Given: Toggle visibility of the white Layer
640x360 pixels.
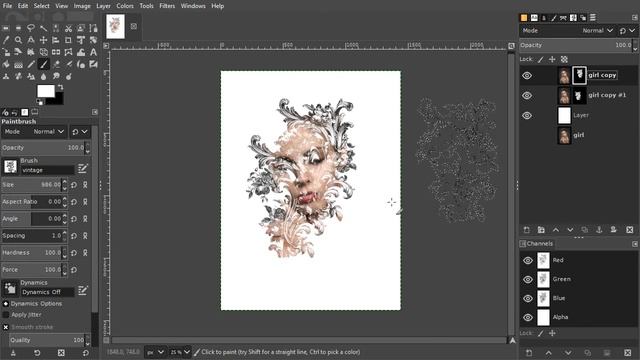Looking at the screenshot, I should tap(527, 116).
